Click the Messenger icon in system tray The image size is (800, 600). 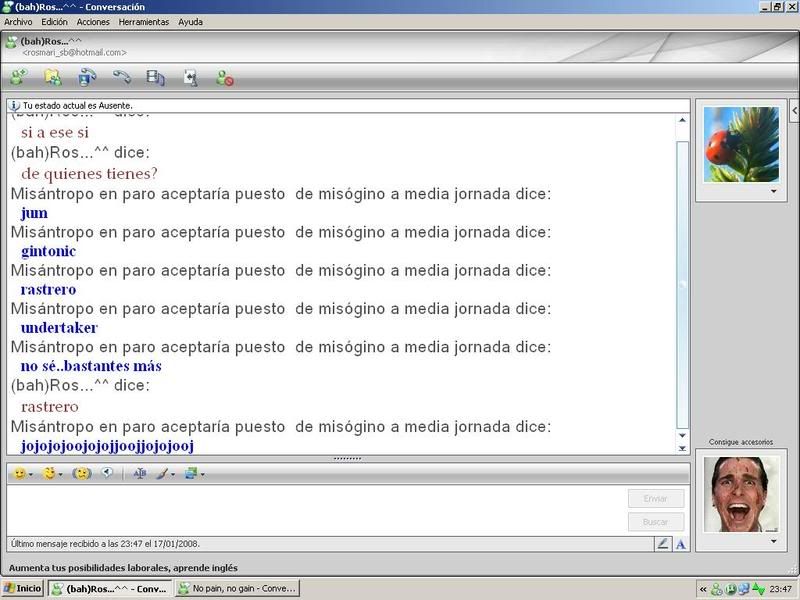click(717, 589)
